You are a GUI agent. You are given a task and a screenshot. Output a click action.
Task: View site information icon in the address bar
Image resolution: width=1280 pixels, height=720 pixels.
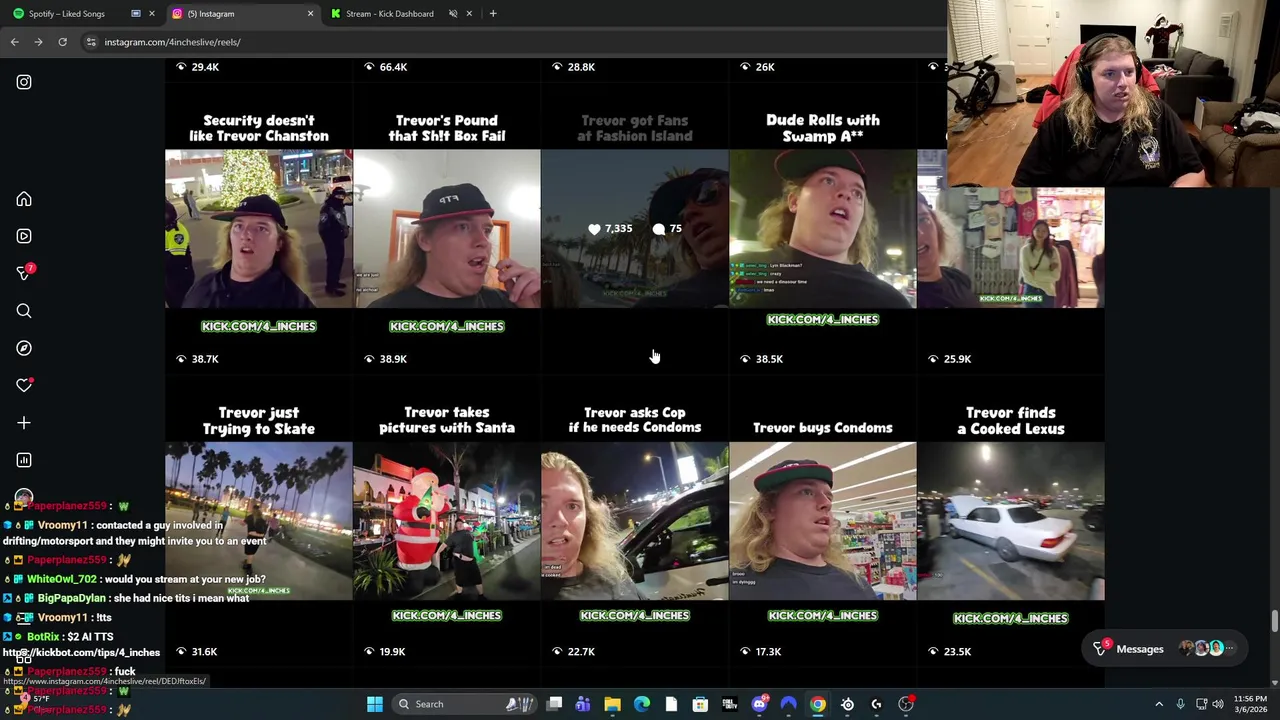click(91, 42)
